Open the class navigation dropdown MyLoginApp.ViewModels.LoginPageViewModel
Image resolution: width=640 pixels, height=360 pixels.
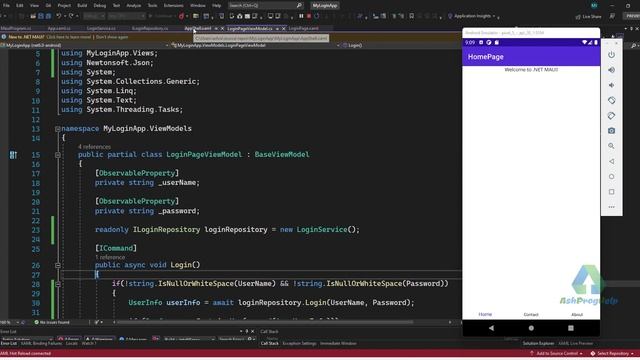(x=256, y=45)
